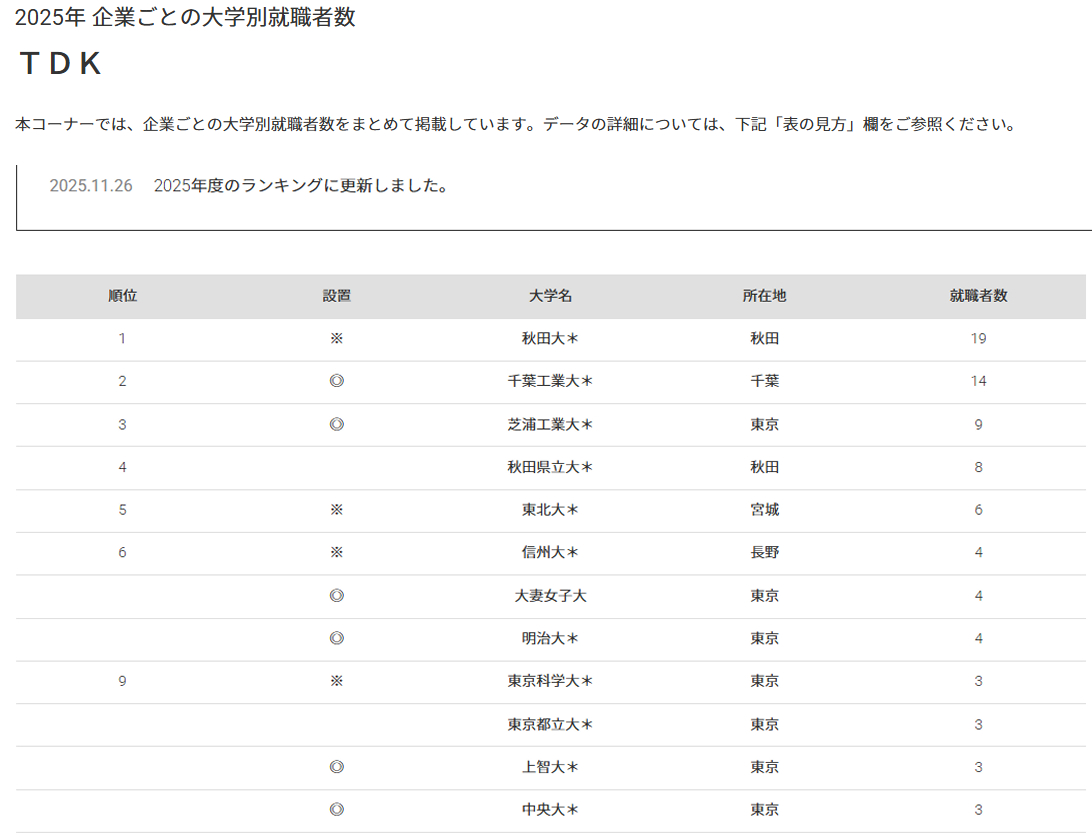Select the 芝浦工業大＊ university name

[x=550, y=424]
